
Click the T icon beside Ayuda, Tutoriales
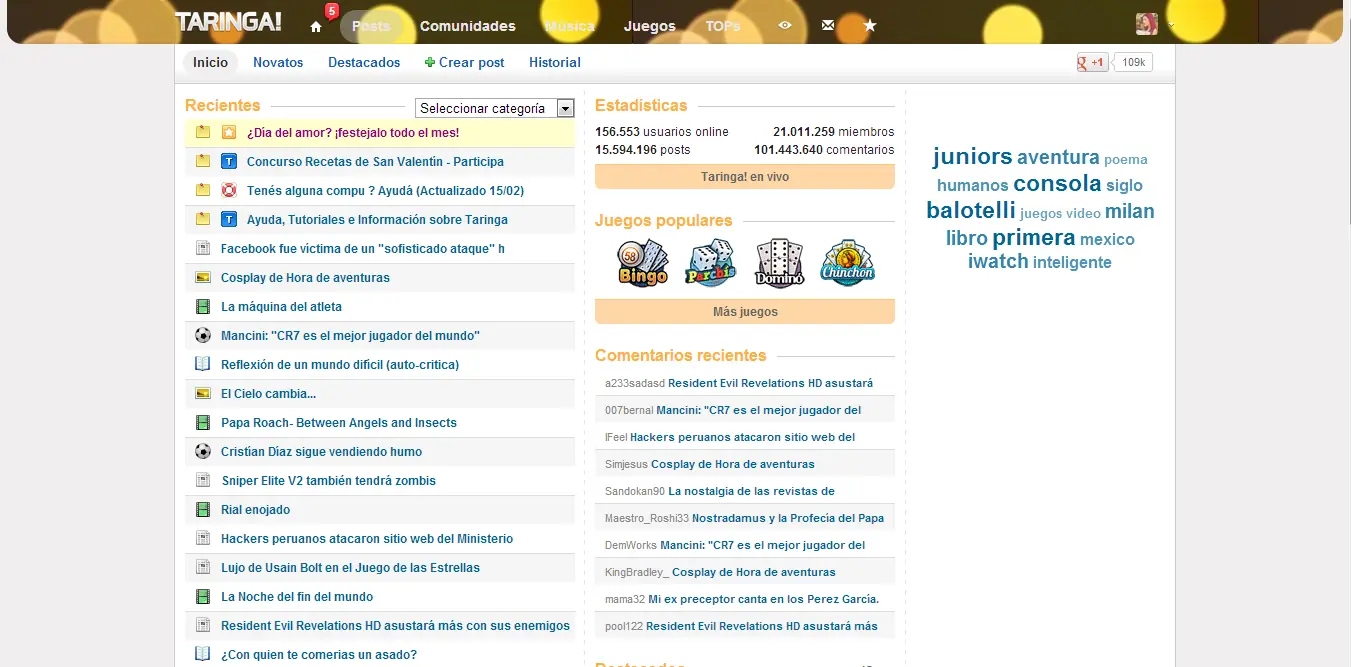coord(229,219)
